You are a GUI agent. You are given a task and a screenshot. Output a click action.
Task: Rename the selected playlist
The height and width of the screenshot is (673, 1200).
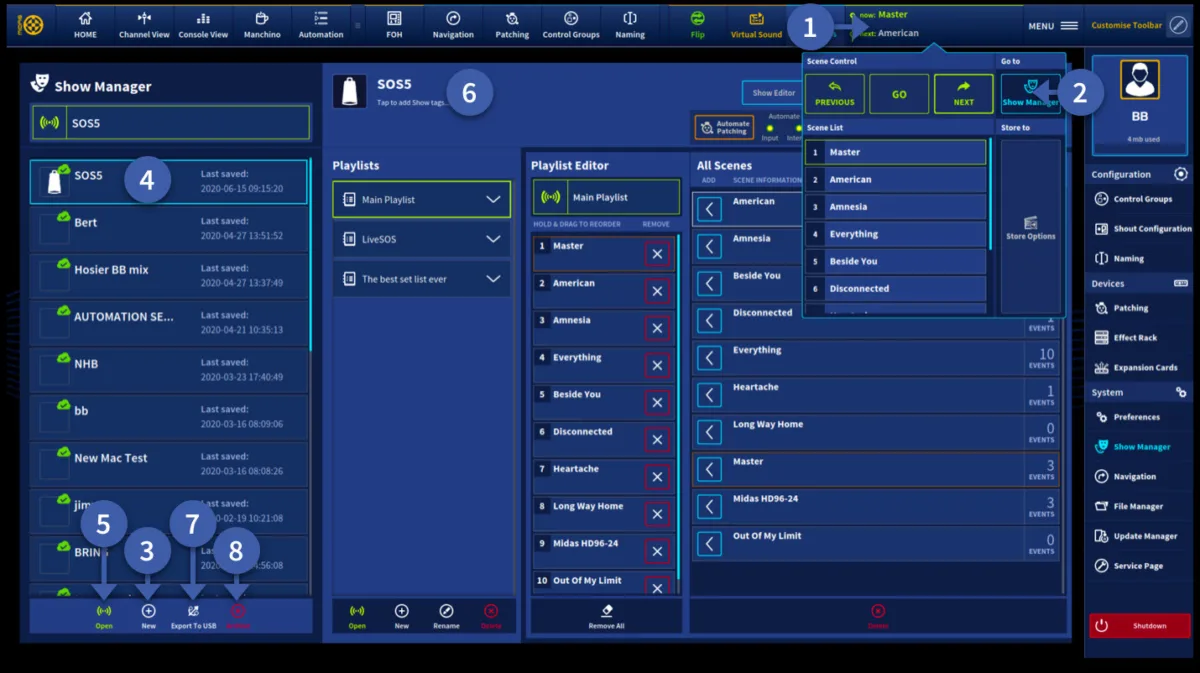tap(446, 616)
